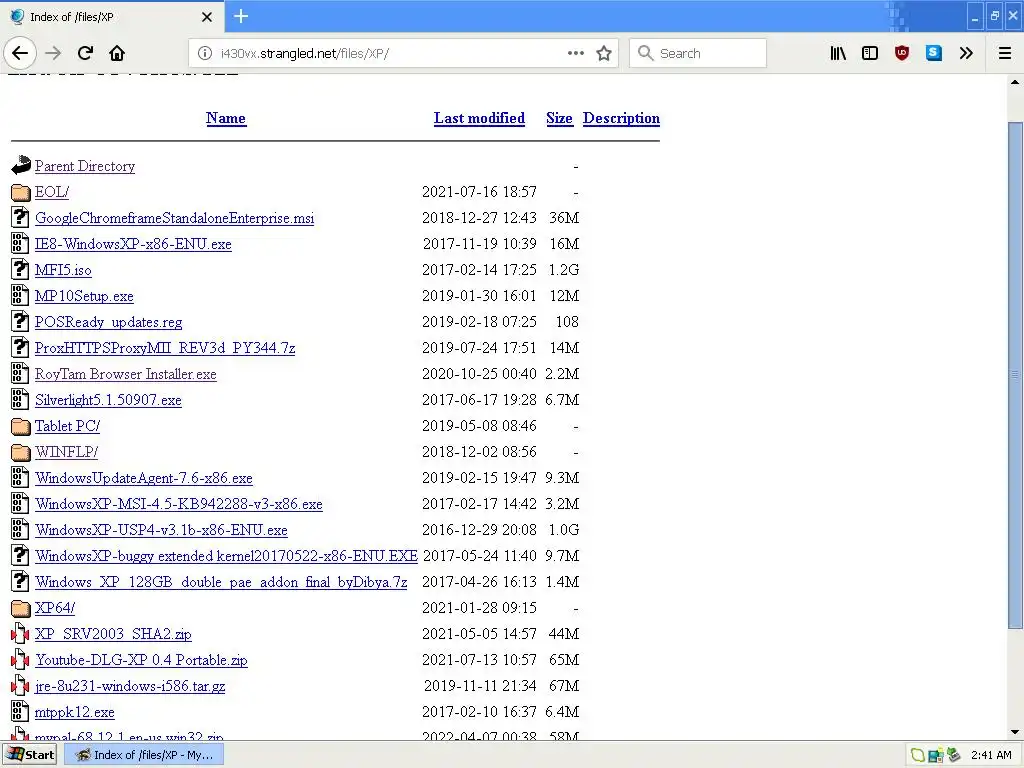The width and height of the screenshot is (1024, 768).
Task: Close the Index of /files/XP tab
Action: pyautogui.click(x=207, y=17)
